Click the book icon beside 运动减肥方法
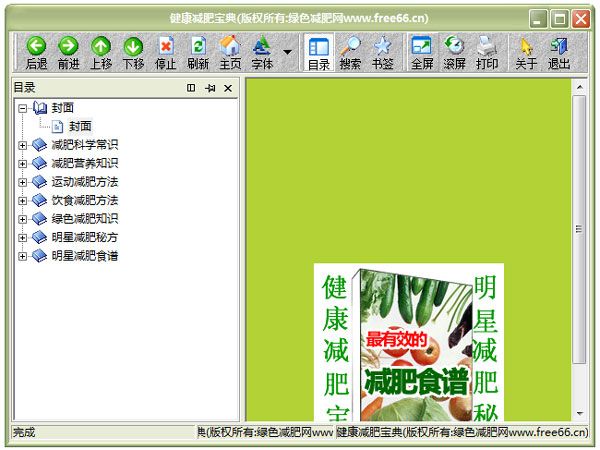Screen dimensions: 600x450 click(x=39, y=182)
